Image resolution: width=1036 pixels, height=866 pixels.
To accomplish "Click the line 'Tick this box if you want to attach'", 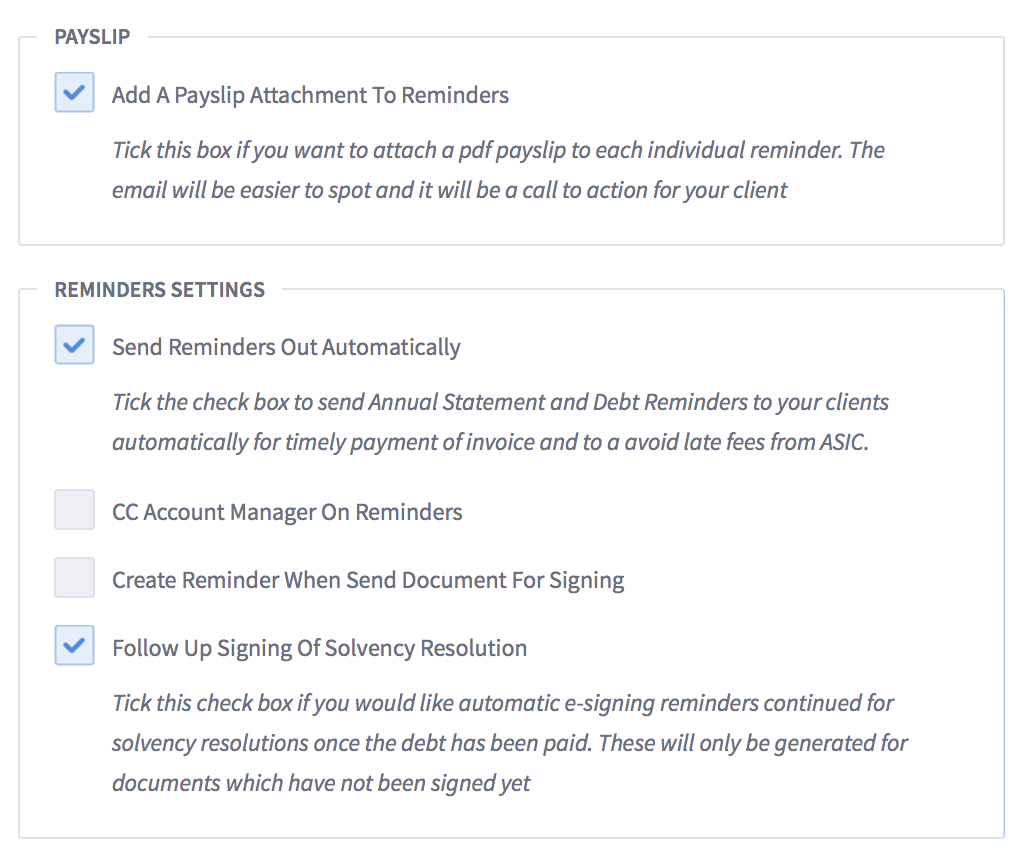I will pos(498,151).
